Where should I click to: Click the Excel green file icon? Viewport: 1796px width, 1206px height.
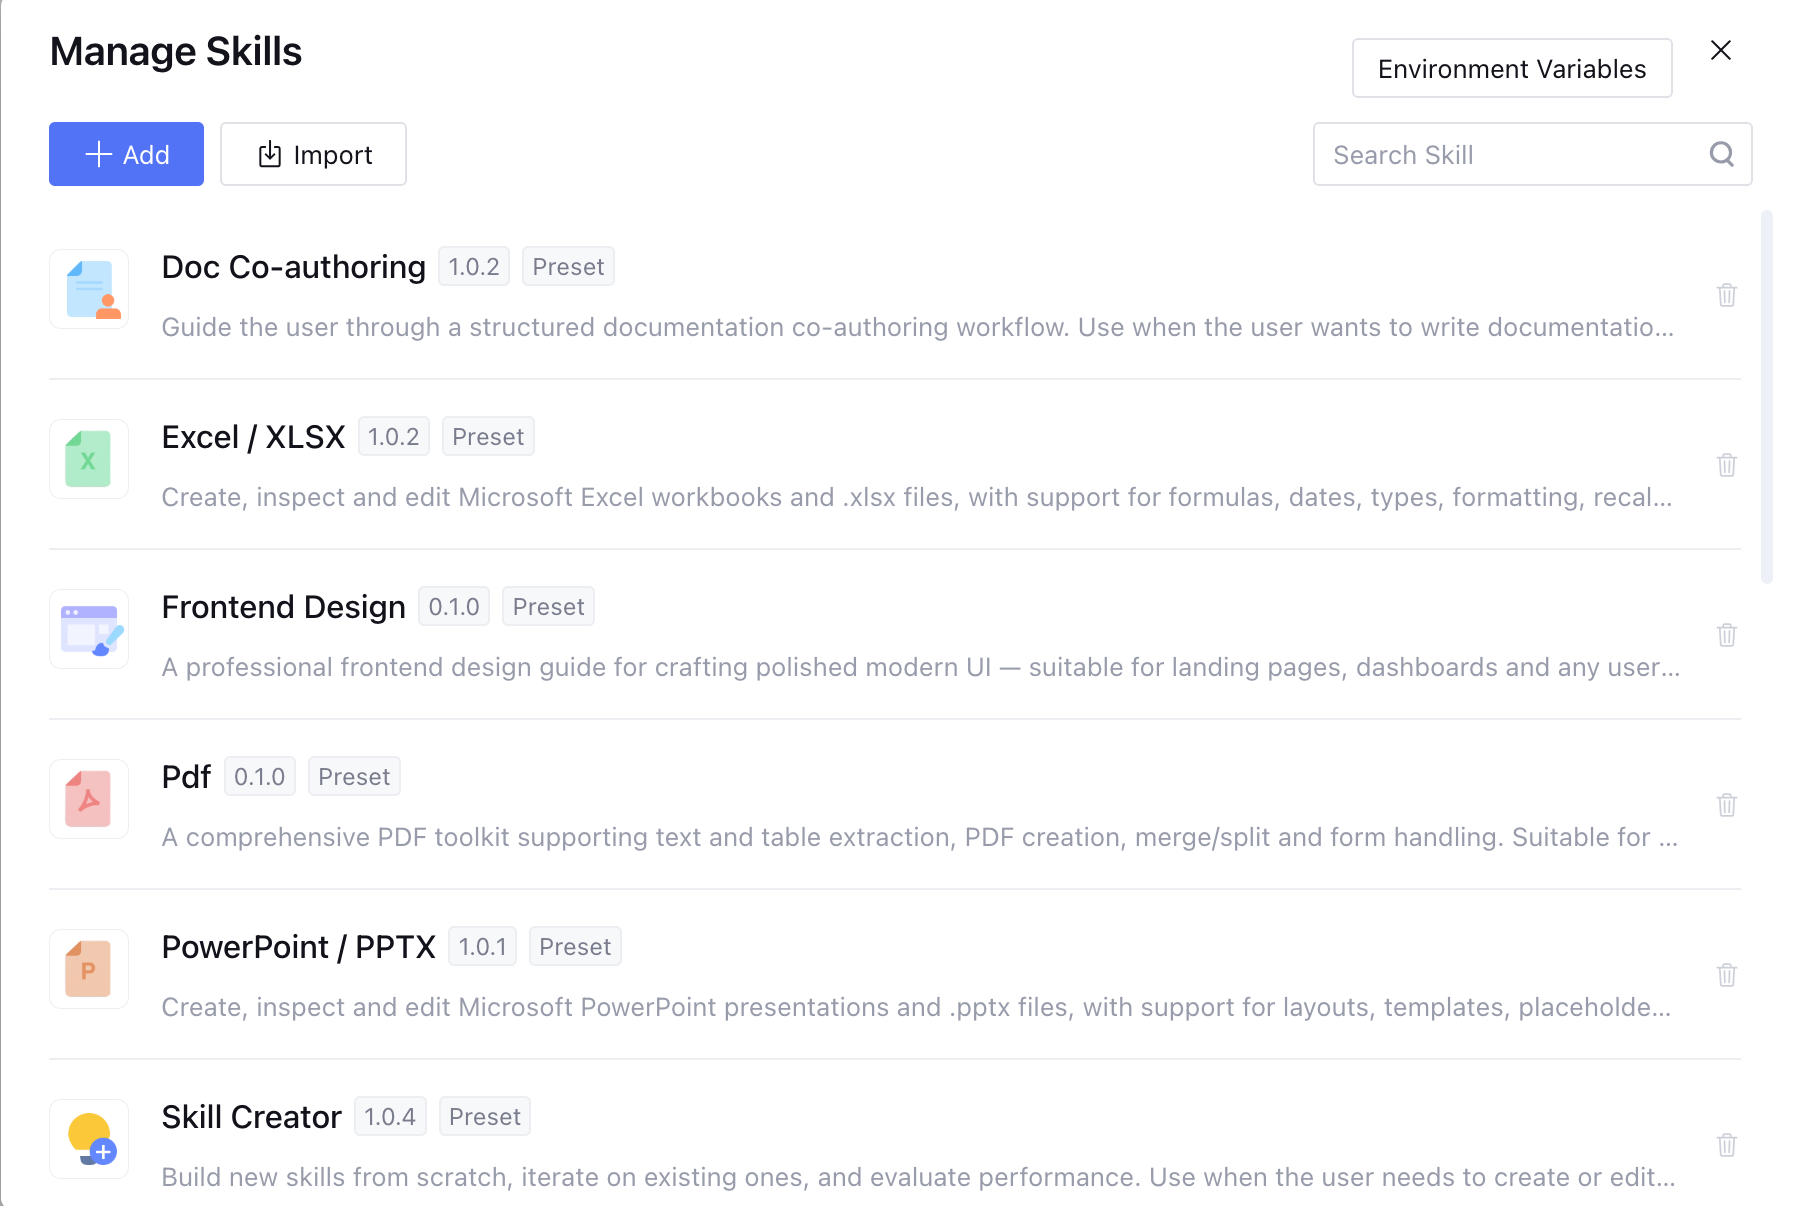[x=89, y=459]
